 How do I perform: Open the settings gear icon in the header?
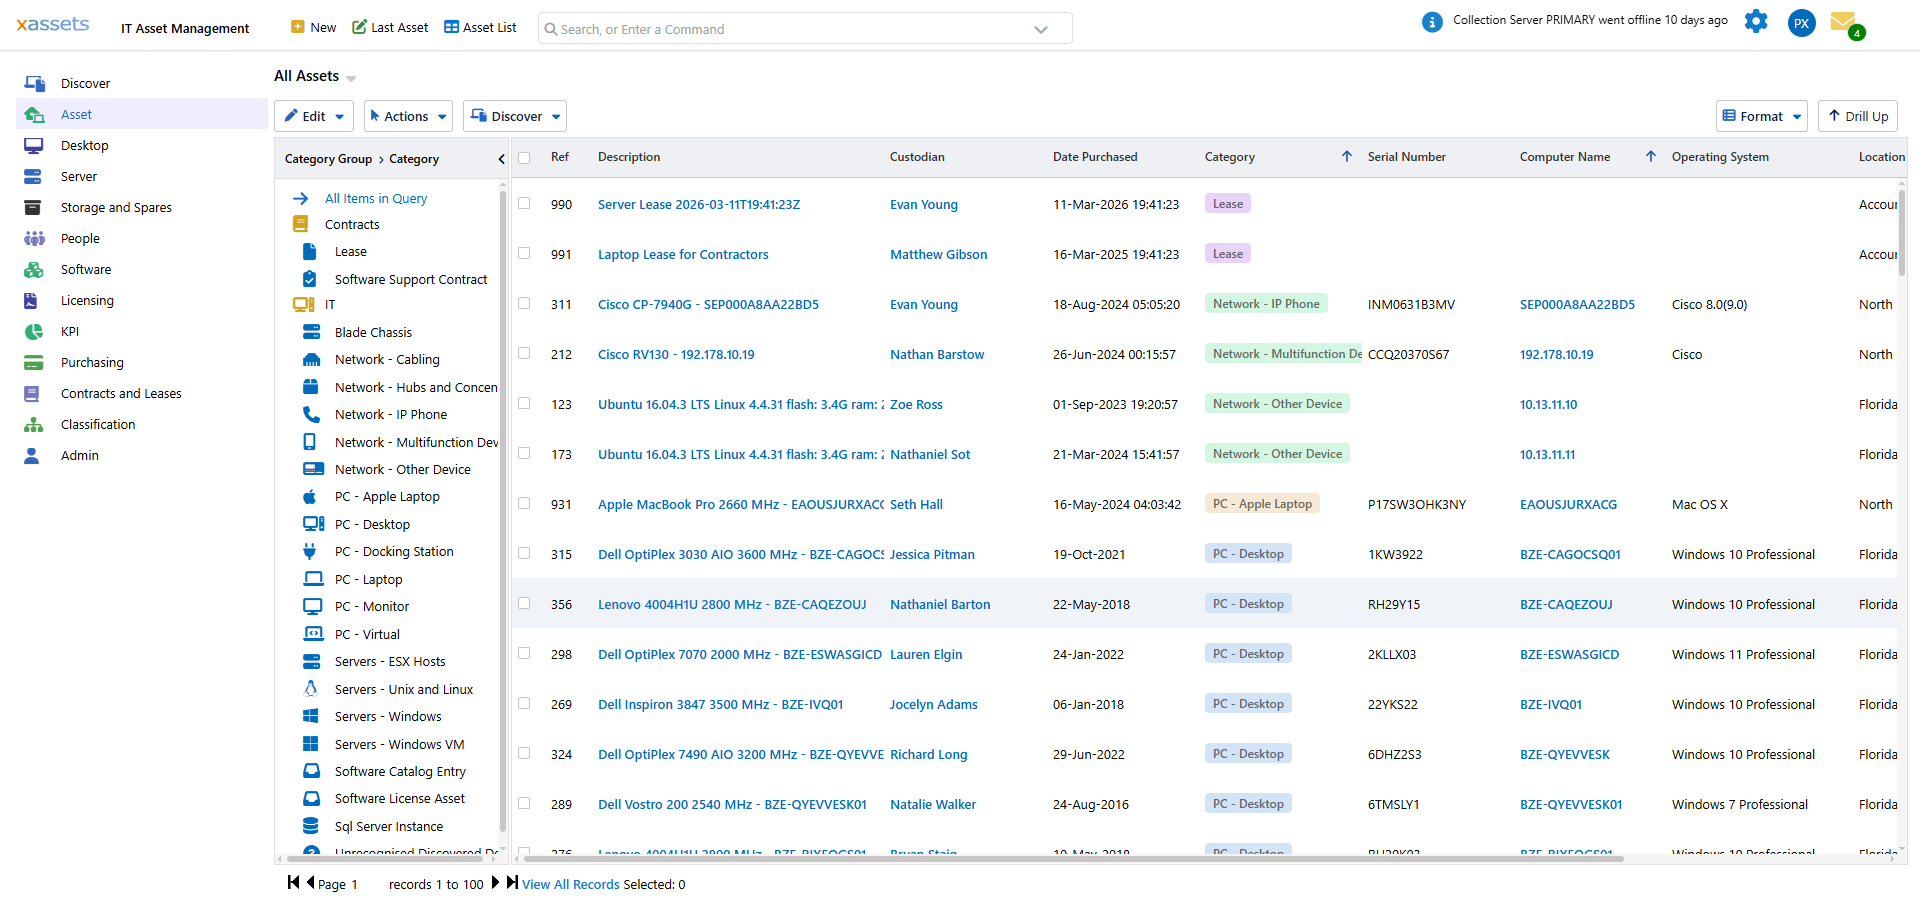click(x=1756, y=21)
